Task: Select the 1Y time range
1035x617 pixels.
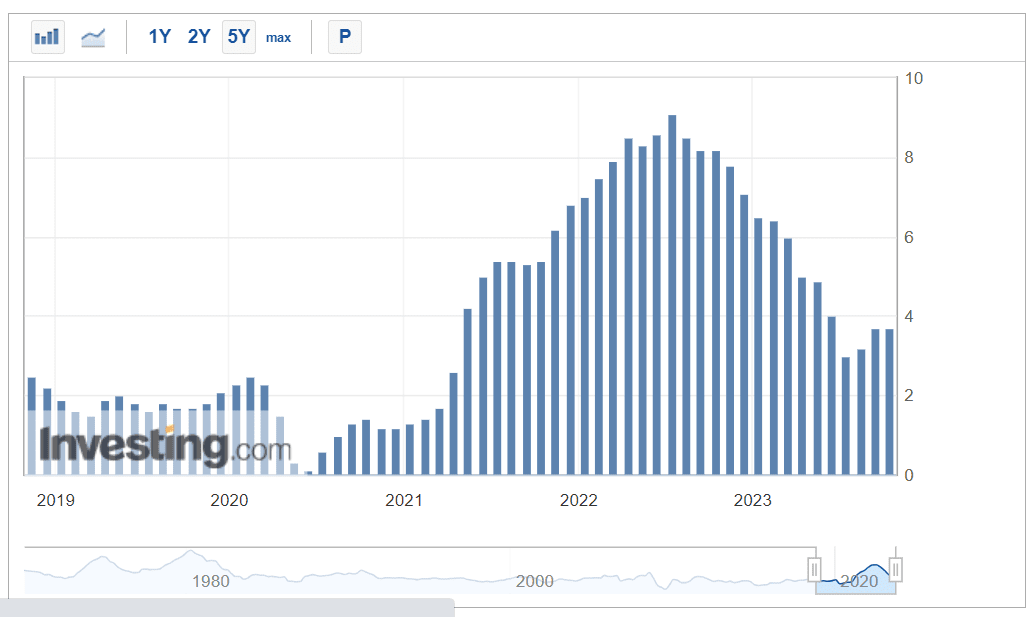Action: (x=160, y=37)
